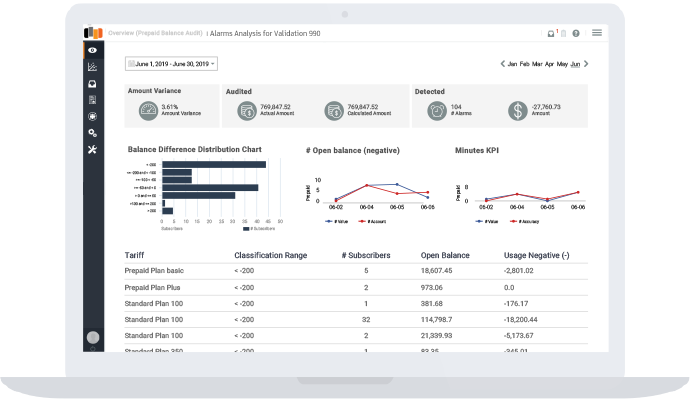Select the Jun month tab

click(x=575, y=64)
